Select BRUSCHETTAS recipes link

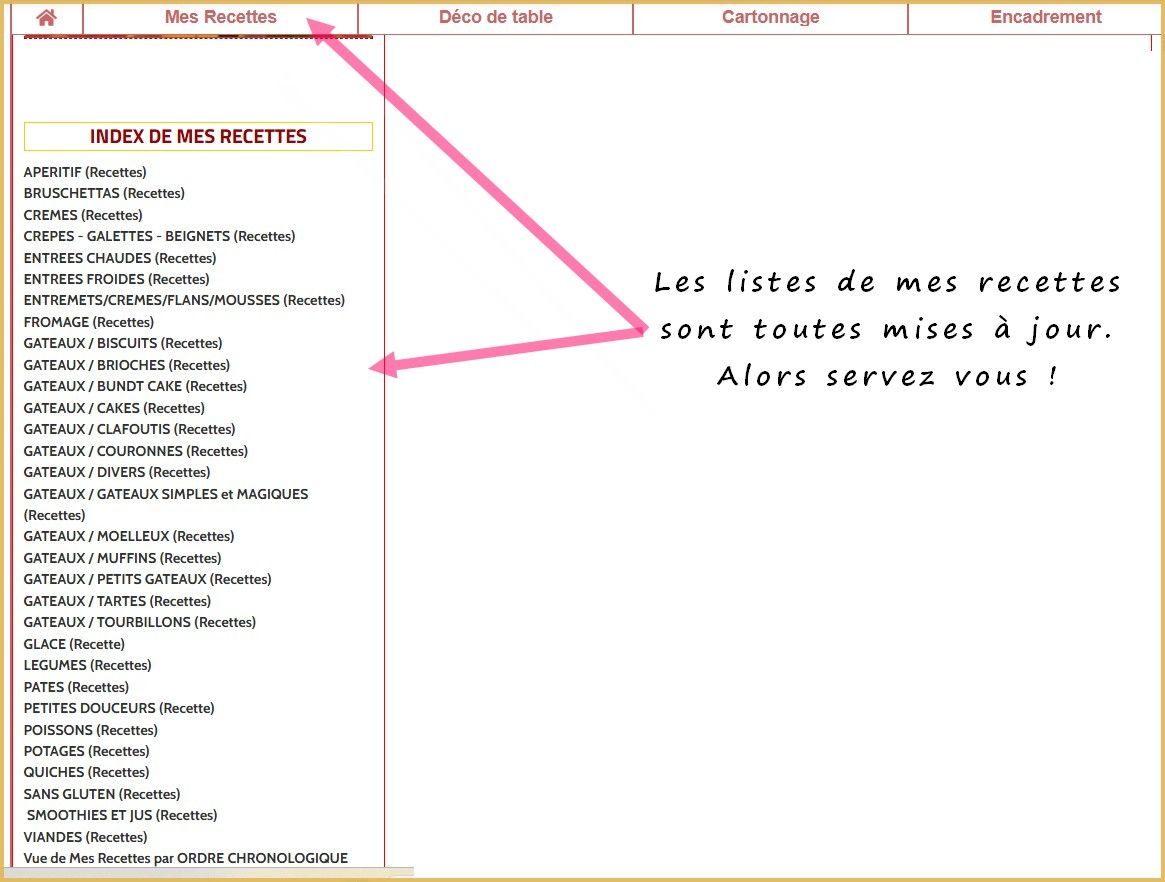click(104, 193)
